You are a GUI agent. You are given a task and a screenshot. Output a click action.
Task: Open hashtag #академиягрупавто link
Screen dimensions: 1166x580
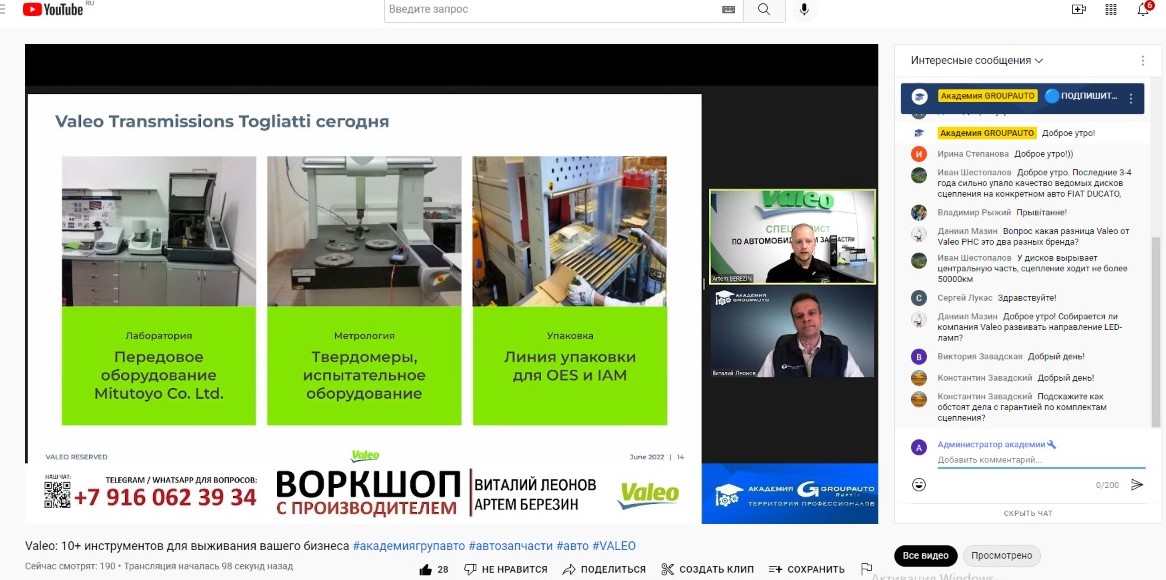(x=409, y=546)
